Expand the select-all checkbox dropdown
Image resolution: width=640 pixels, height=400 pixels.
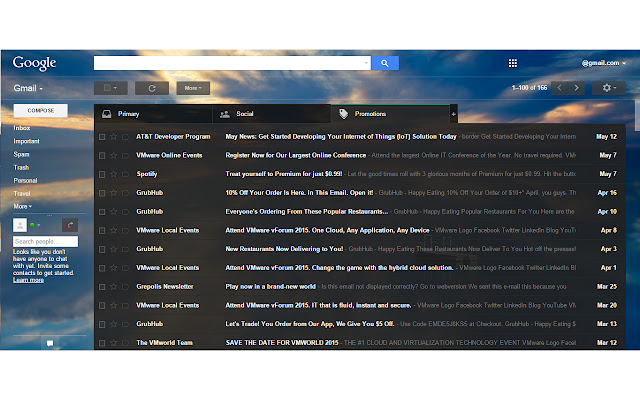coord(111,88)
